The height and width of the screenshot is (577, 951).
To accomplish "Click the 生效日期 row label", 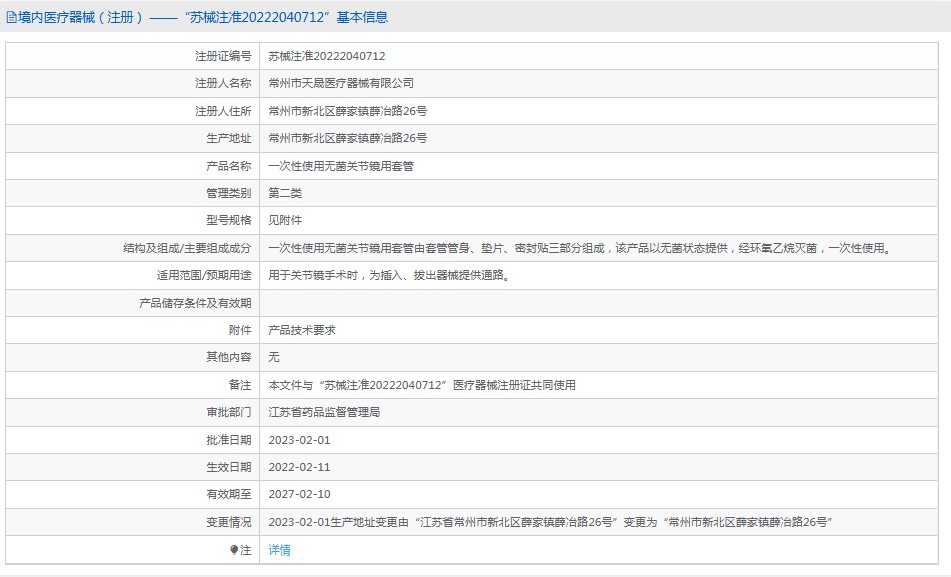I will point(229,467).
